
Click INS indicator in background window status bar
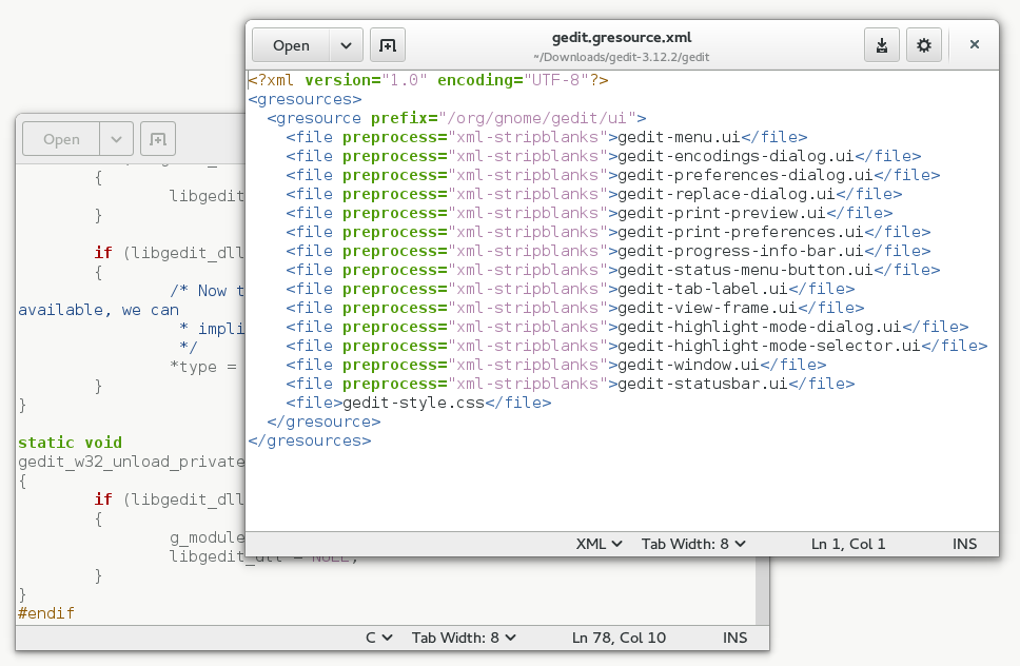[x=735, y=637]
